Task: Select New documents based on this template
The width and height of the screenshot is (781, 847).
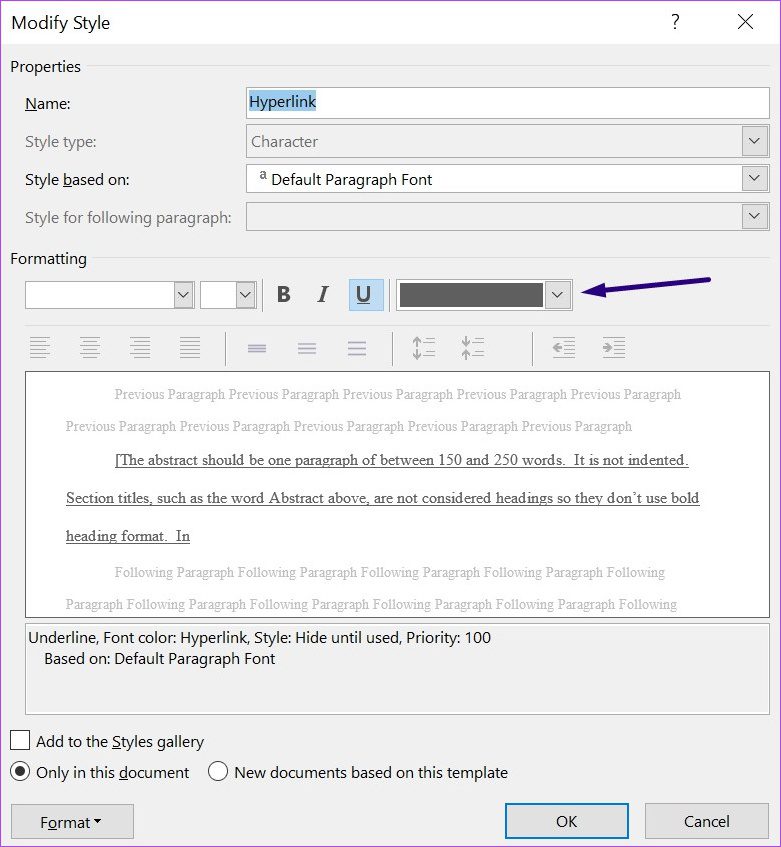Action: click(219, 772)
